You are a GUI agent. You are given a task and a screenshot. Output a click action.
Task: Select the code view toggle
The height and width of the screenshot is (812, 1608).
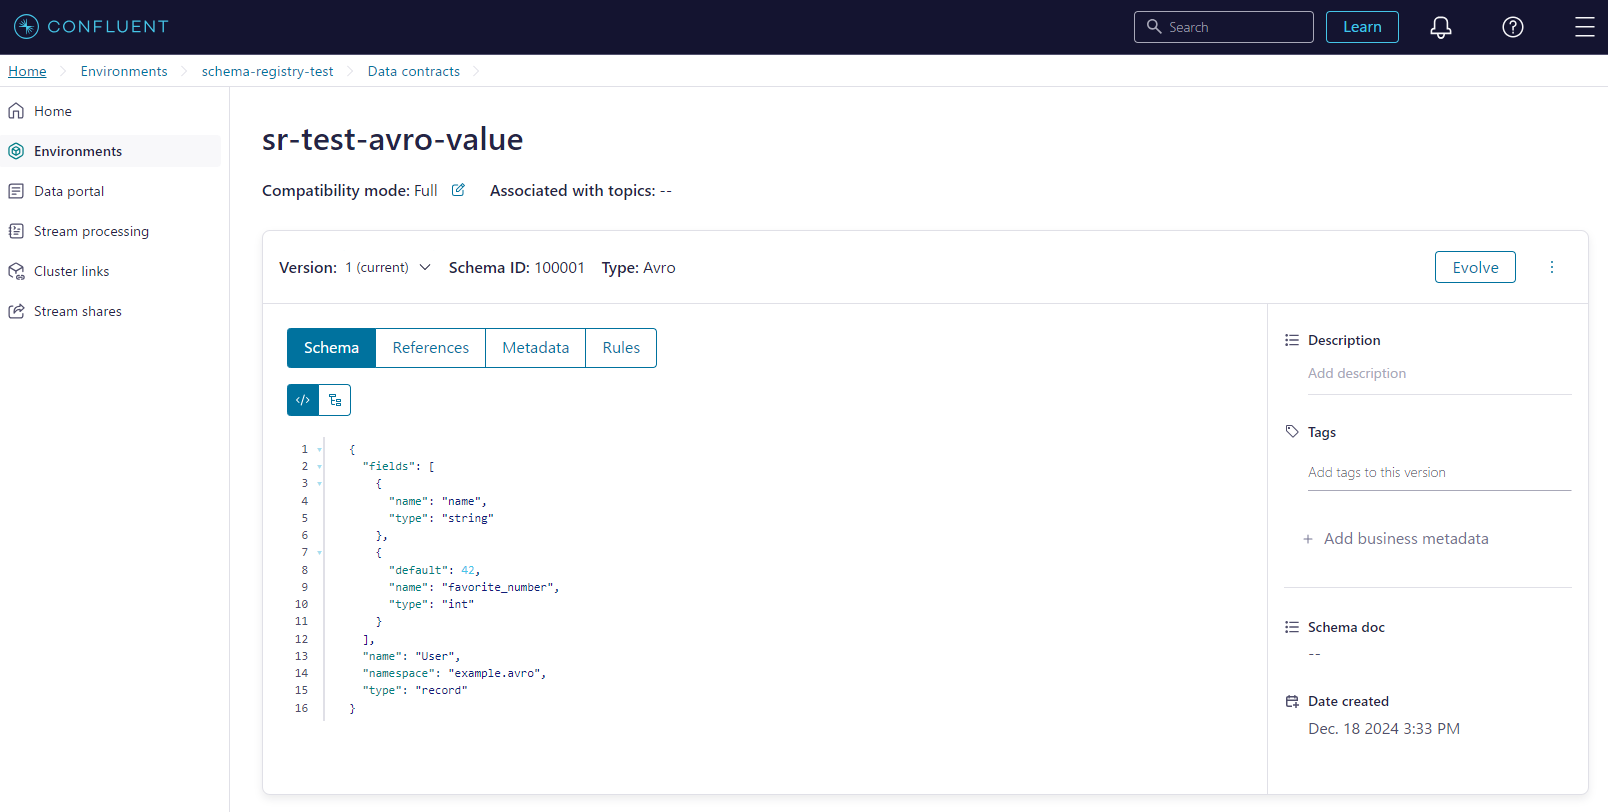point(303,400)
